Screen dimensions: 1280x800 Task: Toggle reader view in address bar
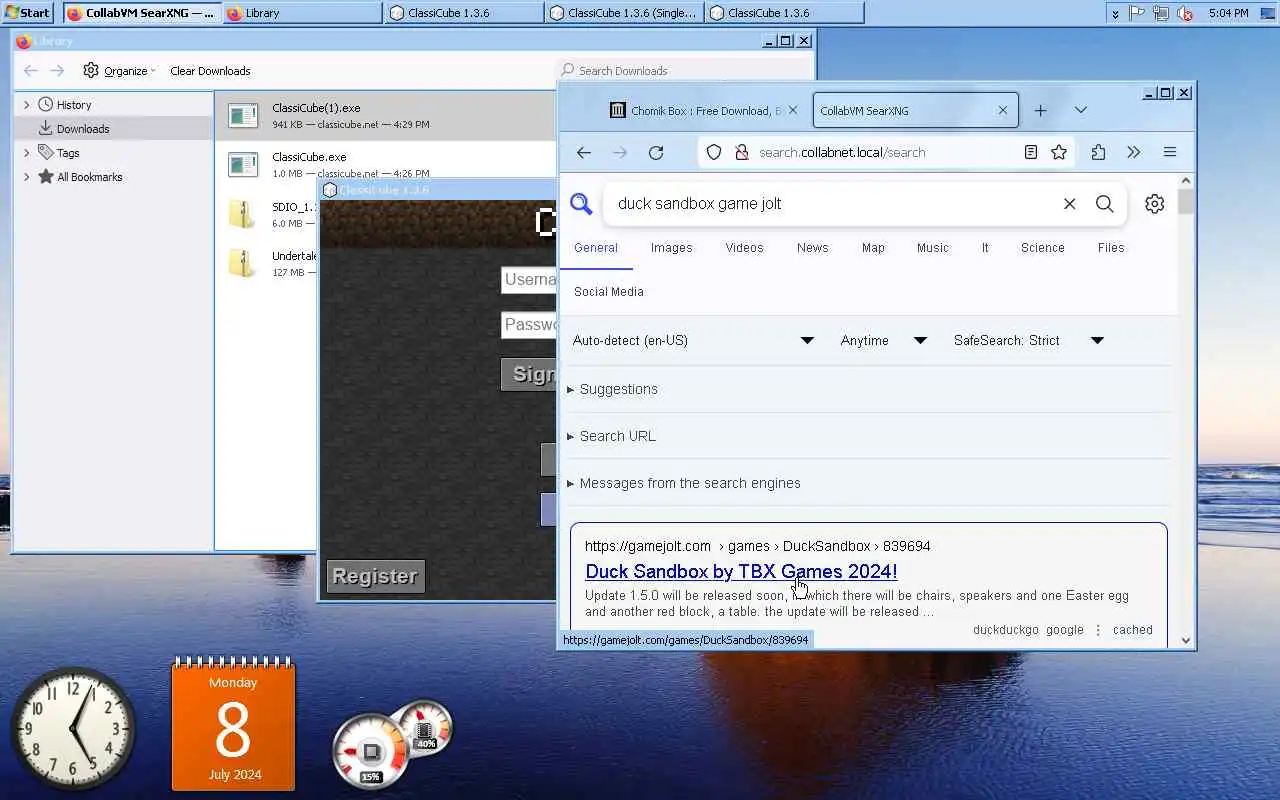(1031, 152)
